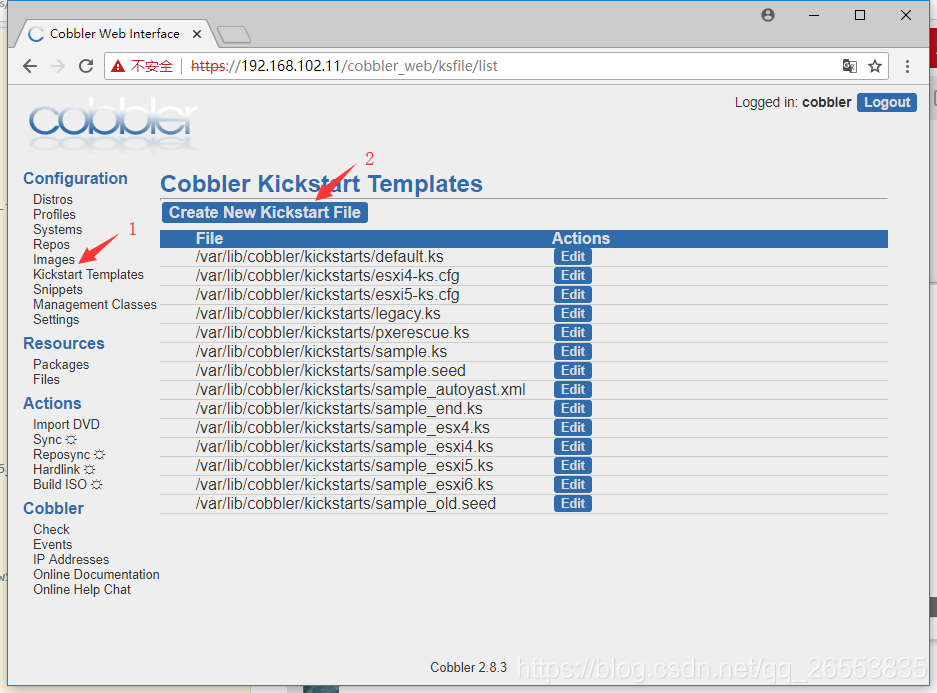Open Snippets page

(x=58, y=290)
